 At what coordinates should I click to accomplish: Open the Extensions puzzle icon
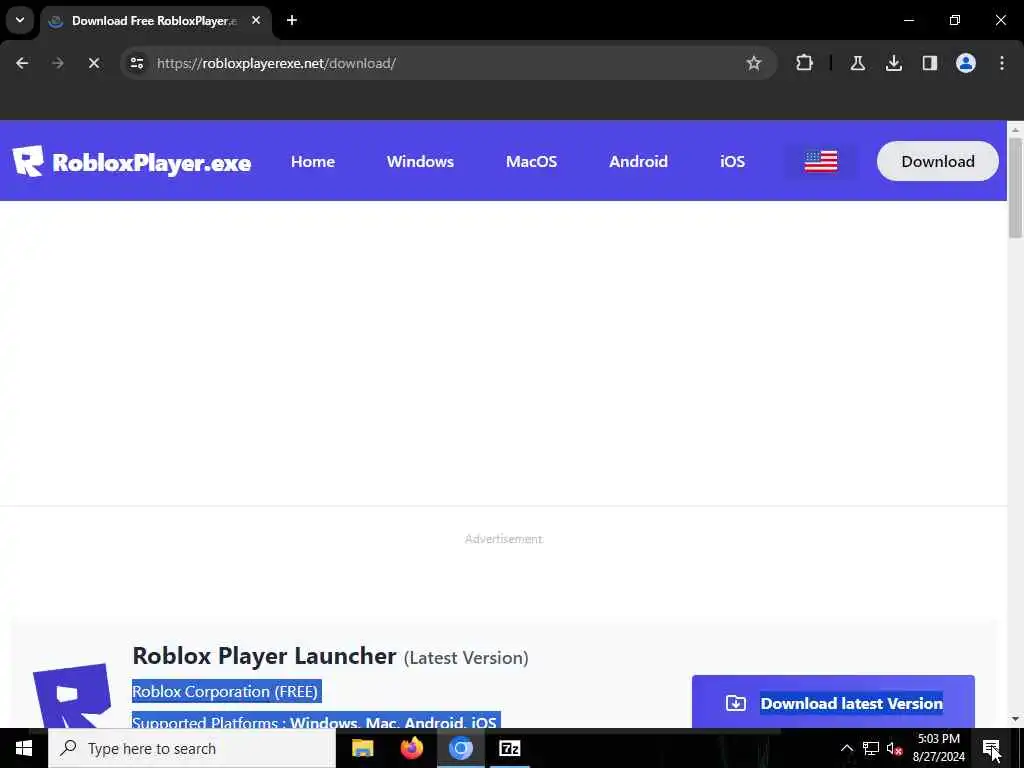tap(805, 63)
